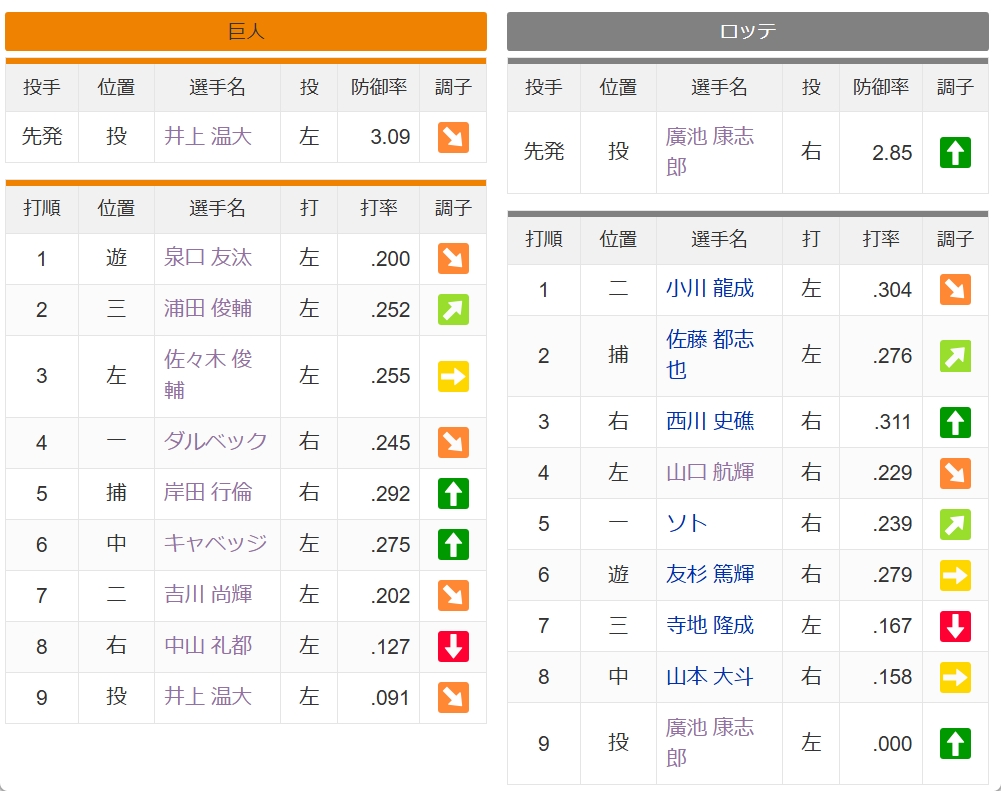Click the 打順 header in the 巨人 table
Screen dimensions: 1001x791
point(42,209)
